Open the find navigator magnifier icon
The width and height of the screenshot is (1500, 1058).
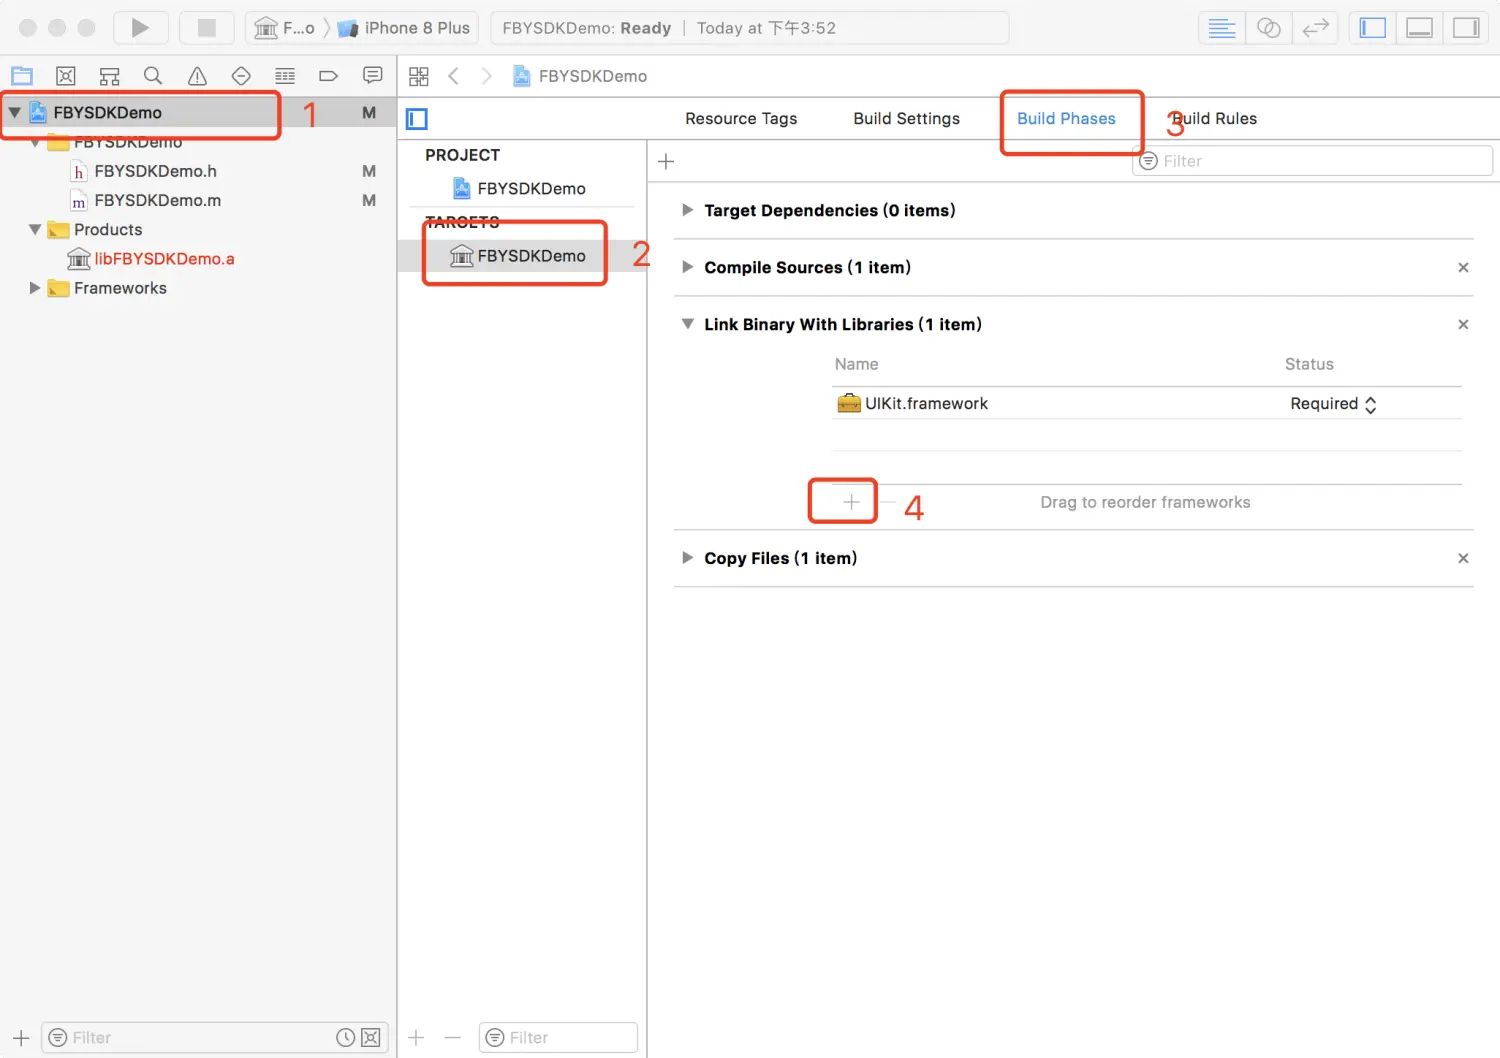(x=153, y=76)
